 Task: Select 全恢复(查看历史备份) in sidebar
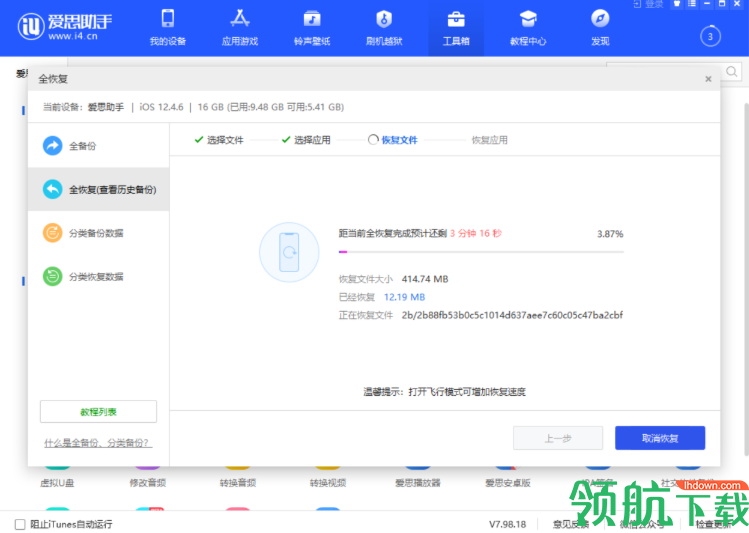(x=99, y=189)
